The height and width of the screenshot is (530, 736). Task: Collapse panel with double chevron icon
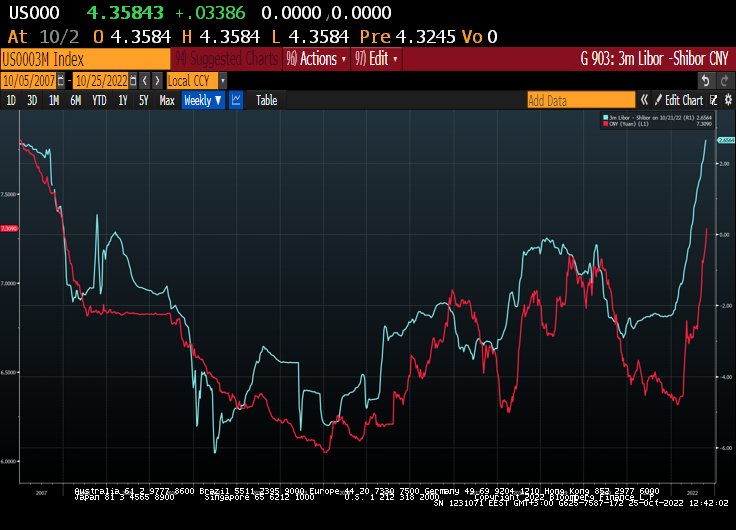644,100
